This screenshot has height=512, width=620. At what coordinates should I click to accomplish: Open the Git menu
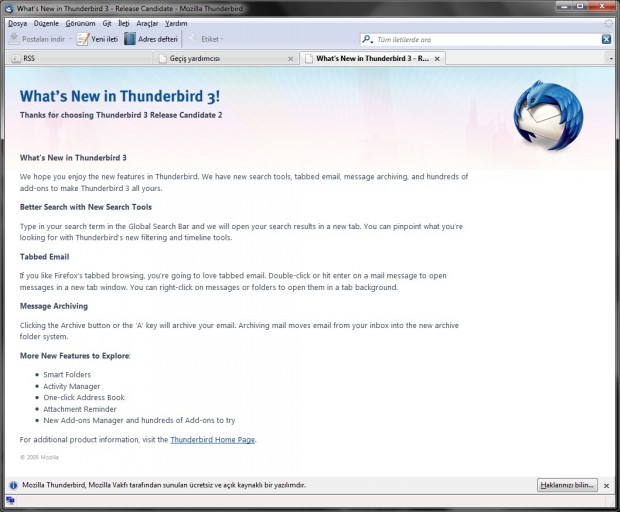click(x=107, y=23)
